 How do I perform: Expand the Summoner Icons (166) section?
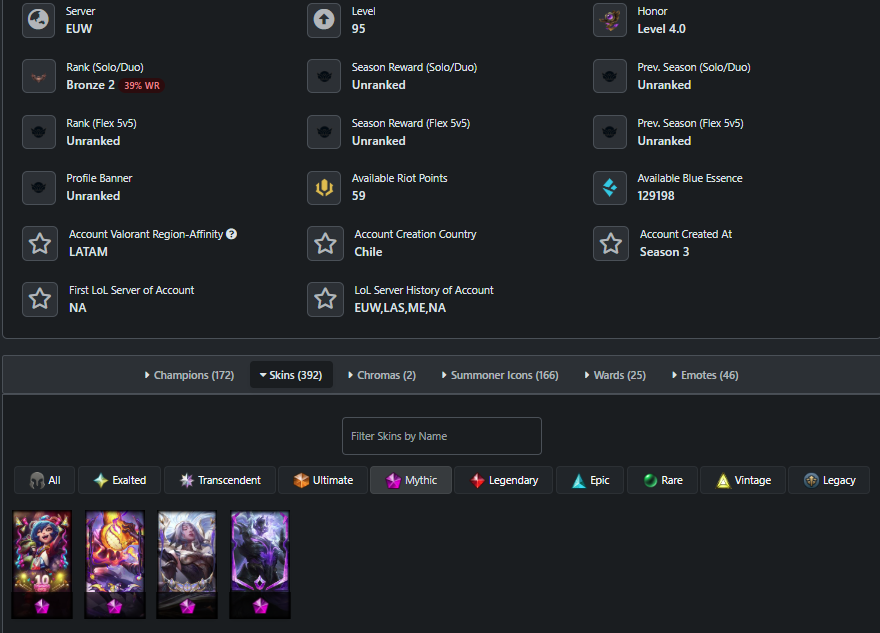pos(500,375)
